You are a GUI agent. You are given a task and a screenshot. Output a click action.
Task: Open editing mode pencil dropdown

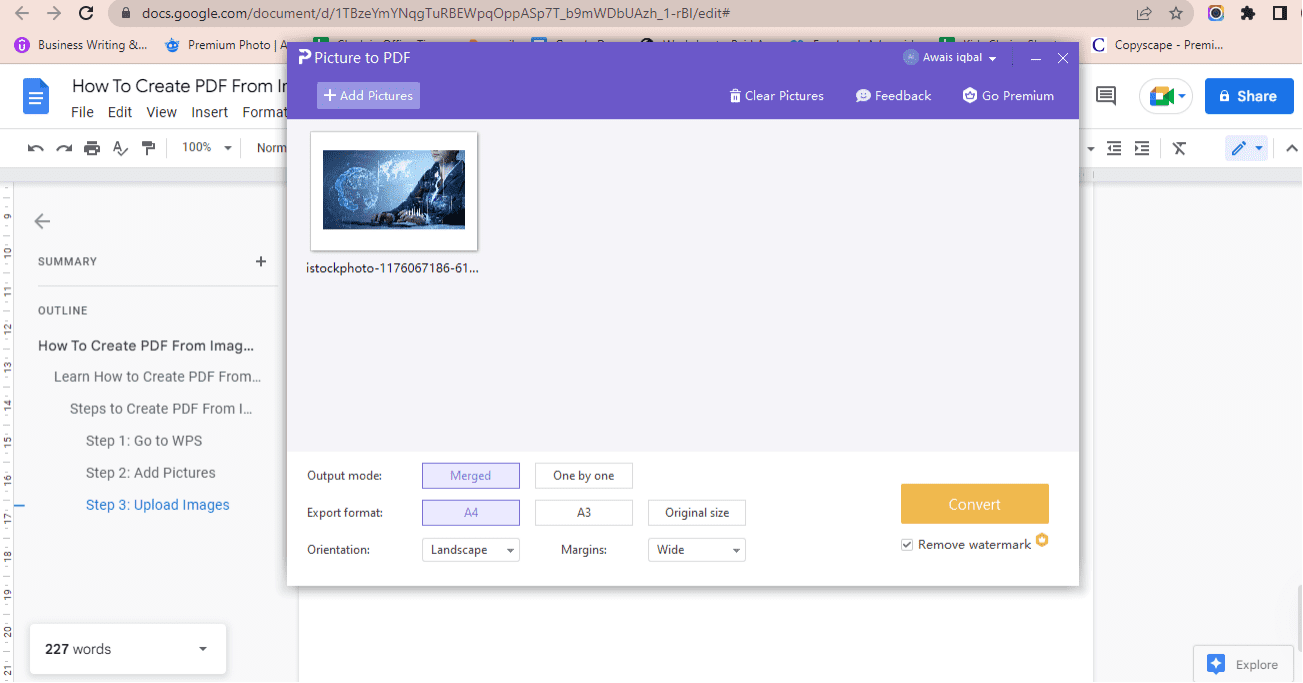pos(1246,148)
